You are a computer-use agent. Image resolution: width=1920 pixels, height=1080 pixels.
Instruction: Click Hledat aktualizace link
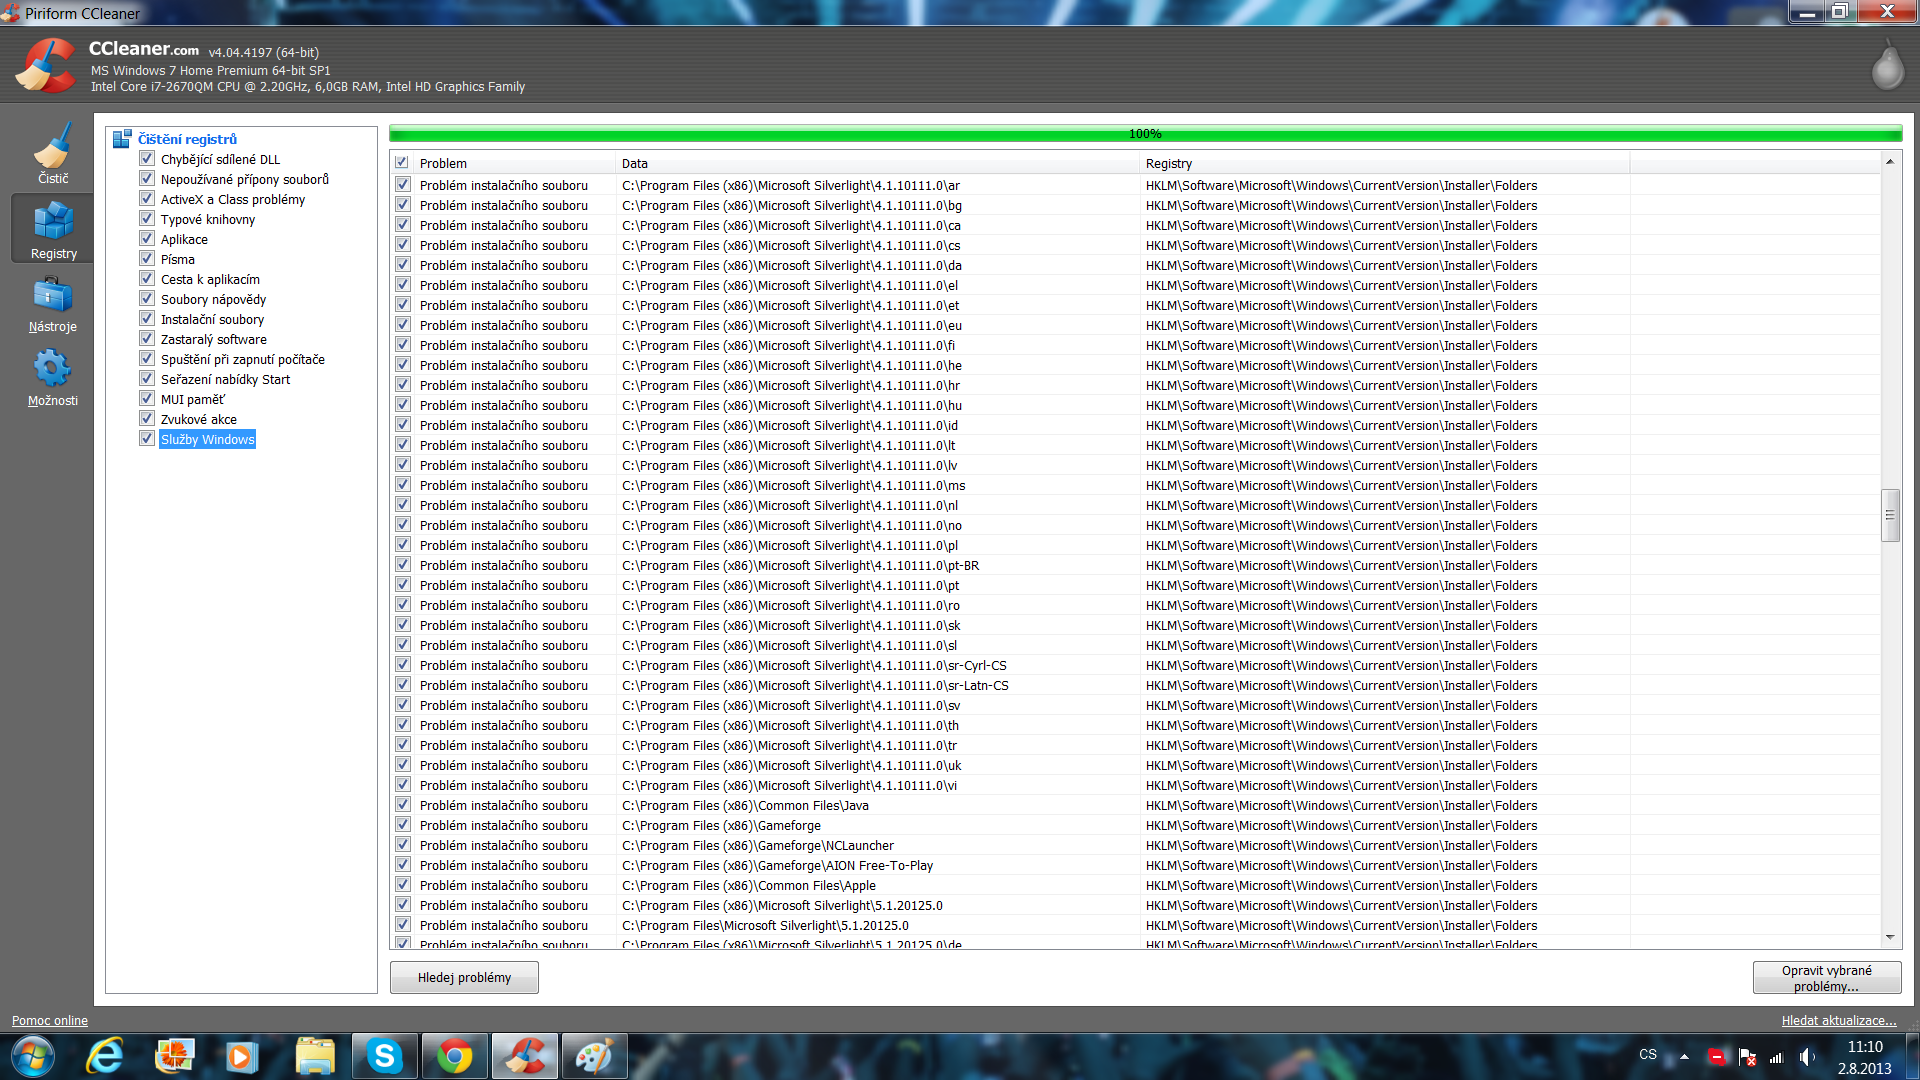[1839, 1021]
